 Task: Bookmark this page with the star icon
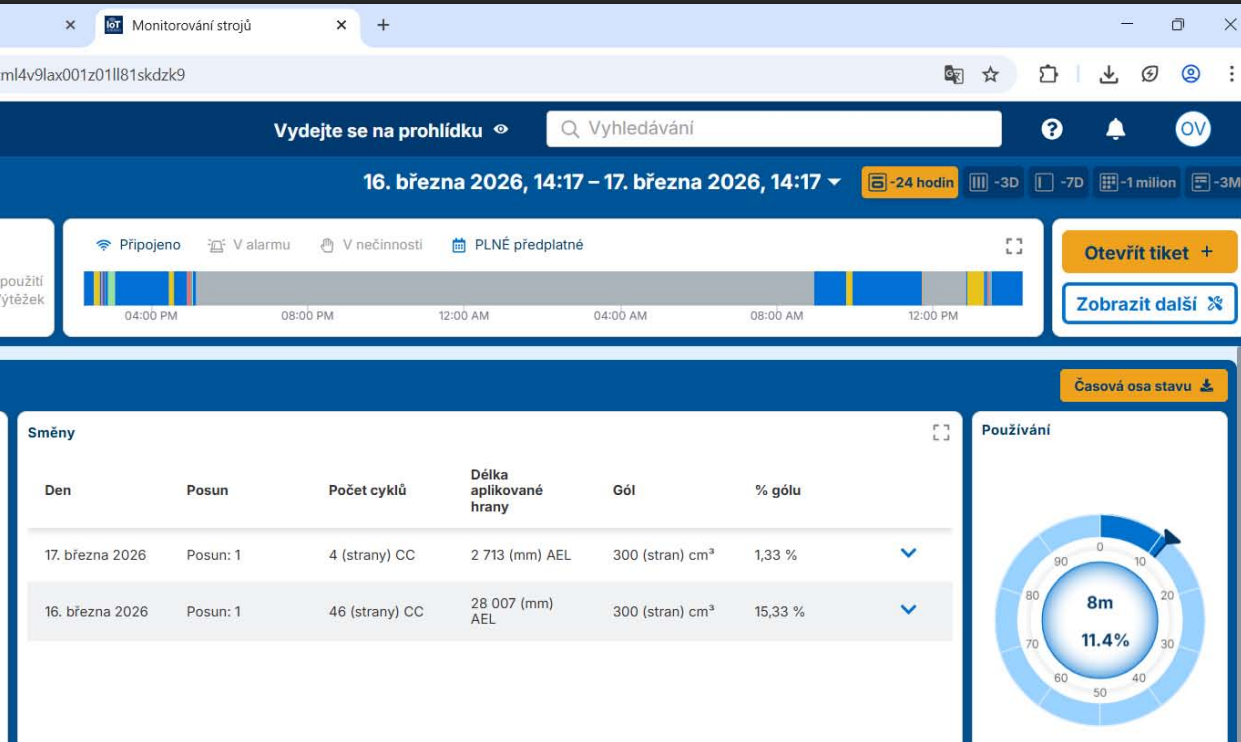(x=990, y=74)
